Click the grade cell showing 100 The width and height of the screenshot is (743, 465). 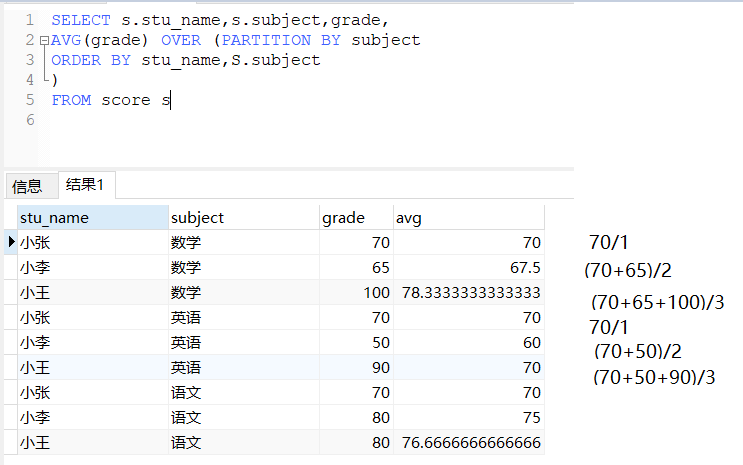(356, 292)
